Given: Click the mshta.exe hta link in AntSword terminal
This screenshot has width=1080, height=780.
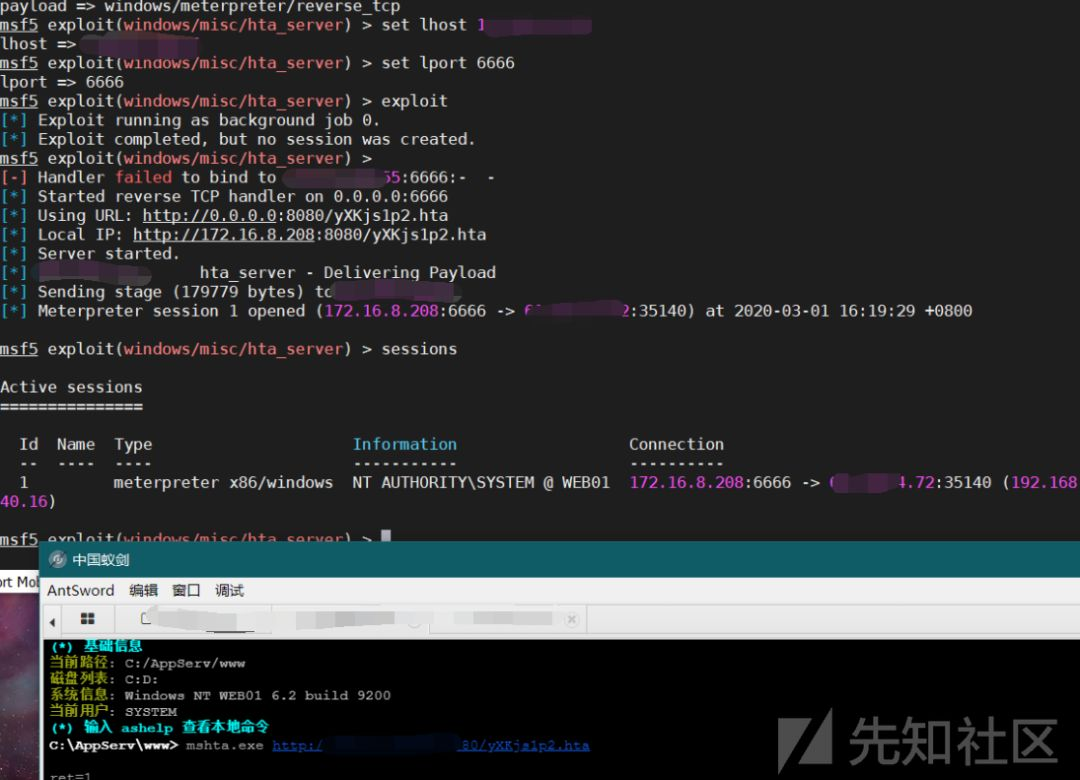Looking at the screenshot, I should coord(430,746).
